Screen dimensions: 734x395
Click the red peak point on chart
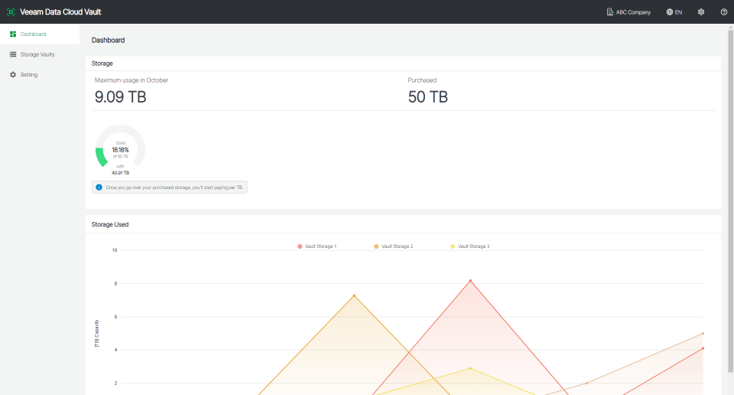pos(470,281)
